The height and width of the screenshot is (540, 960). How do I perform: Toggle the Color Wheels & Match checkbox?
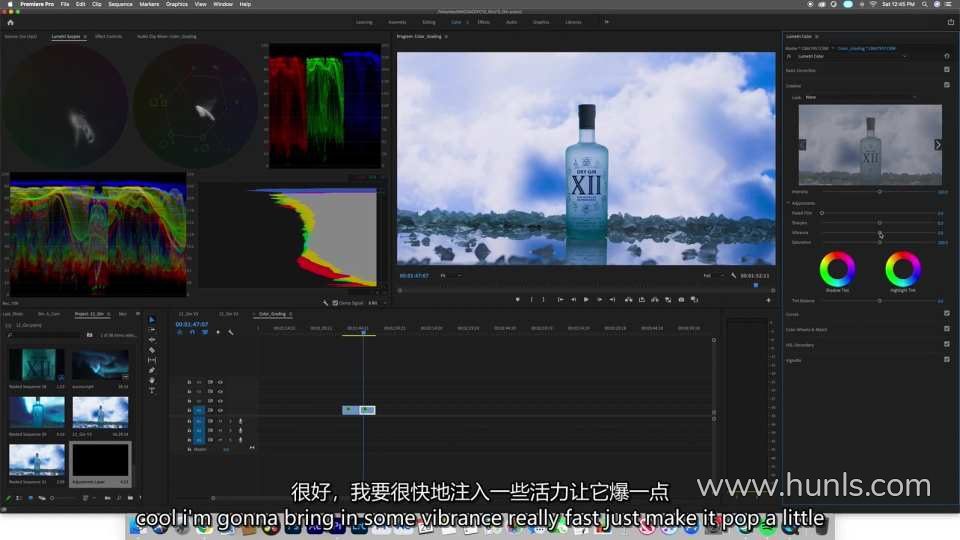947,329
